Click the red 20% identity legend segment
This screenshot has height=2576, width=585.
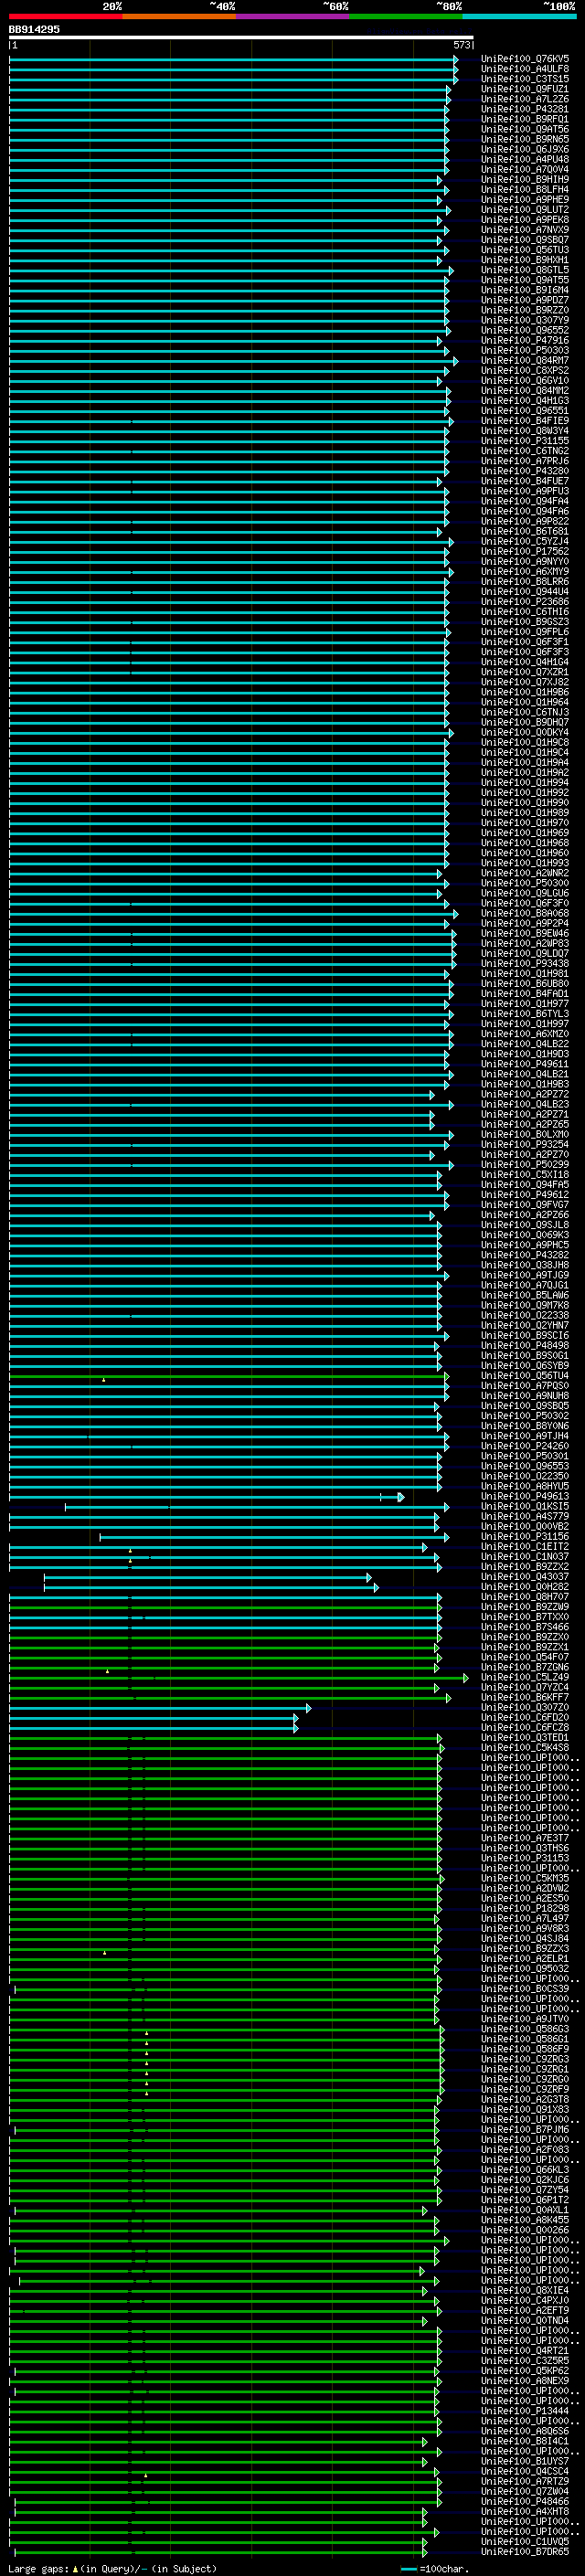pyautogui.click(x=66, y=16)
